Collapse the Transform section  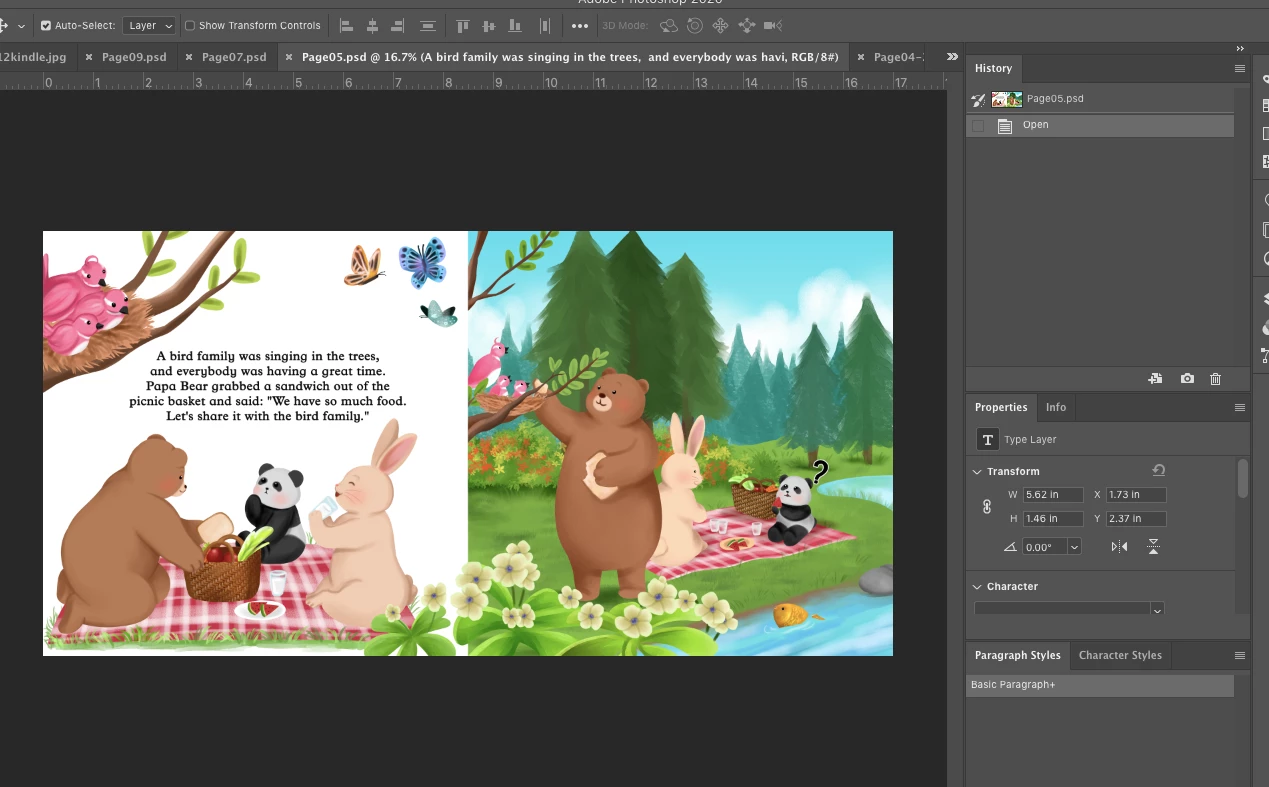tap(977, 471)
